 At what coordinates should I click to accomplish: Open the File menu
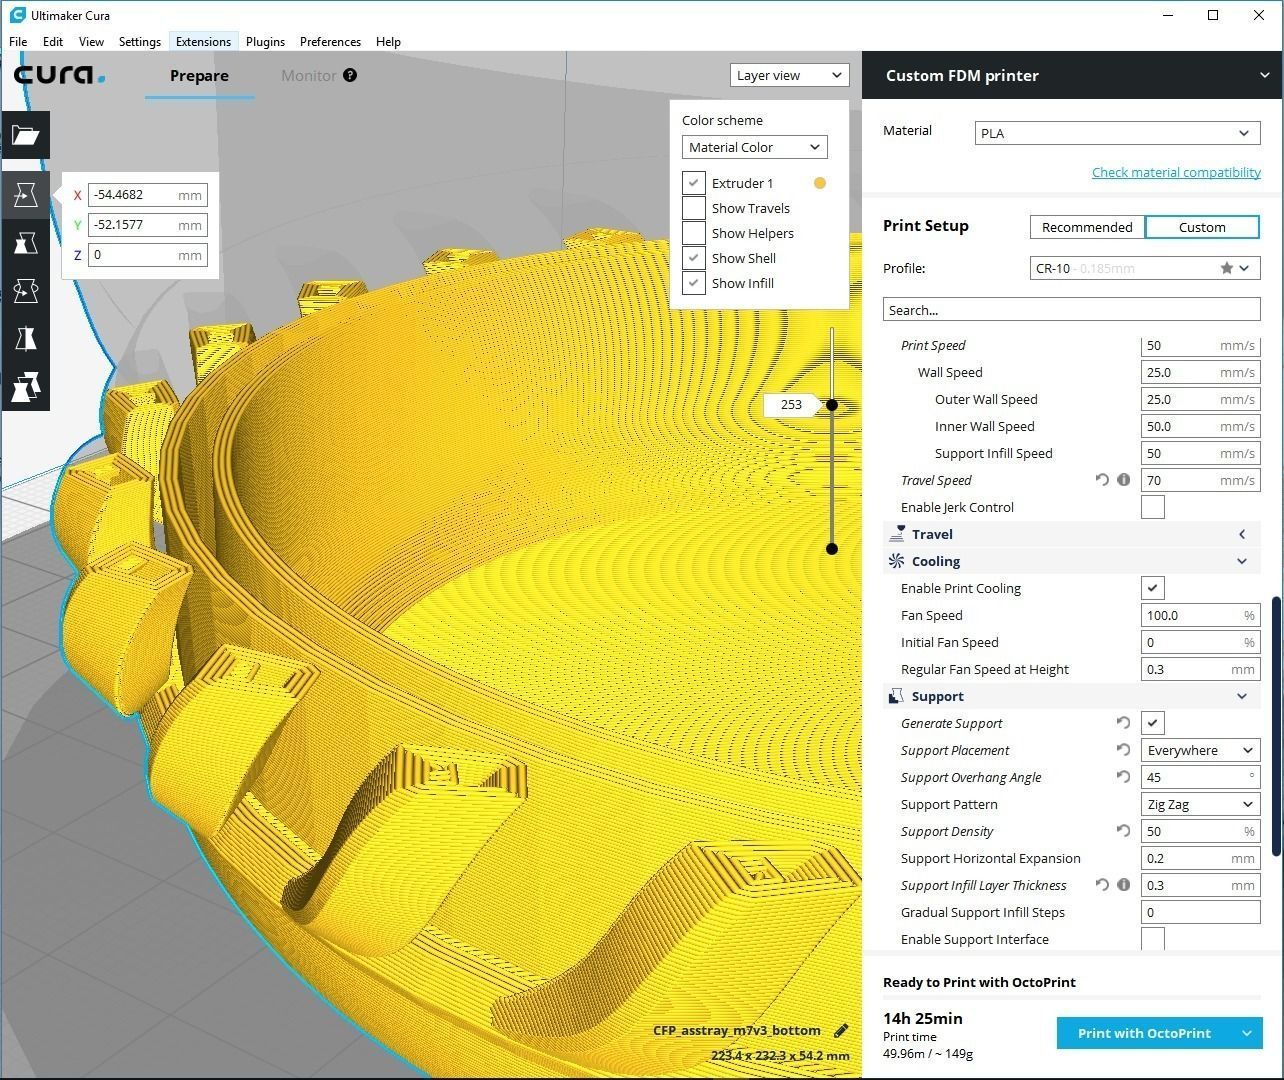click(18, 41)
